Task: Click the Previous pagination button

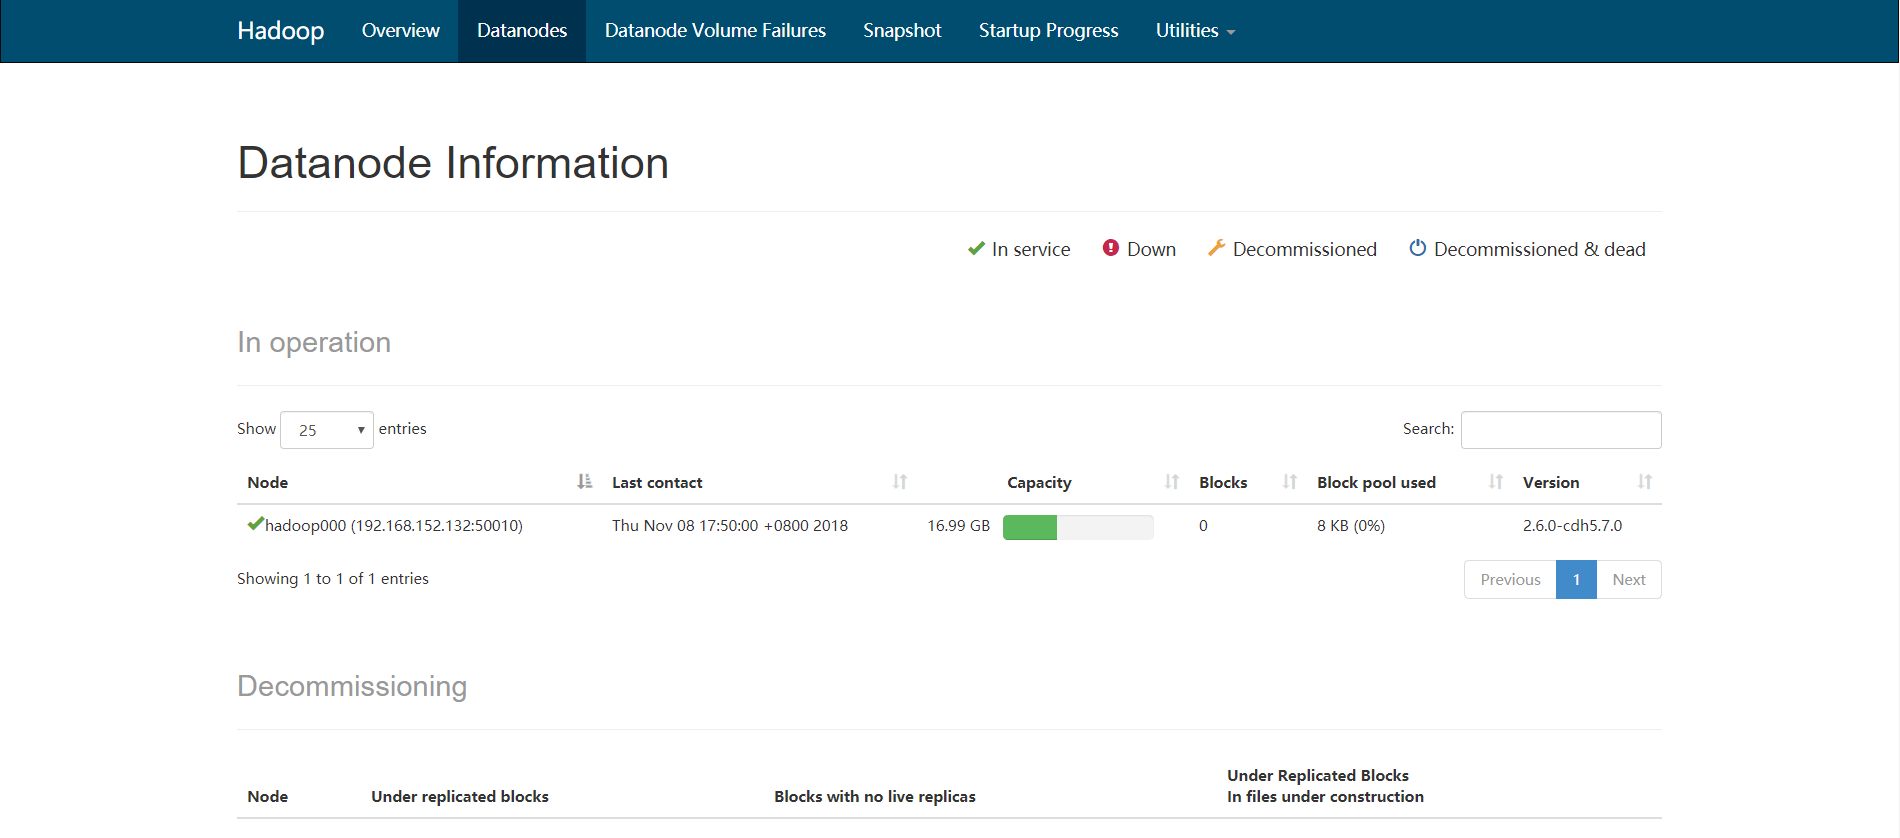Action: pyautogui.click(x=1510, y=580)
